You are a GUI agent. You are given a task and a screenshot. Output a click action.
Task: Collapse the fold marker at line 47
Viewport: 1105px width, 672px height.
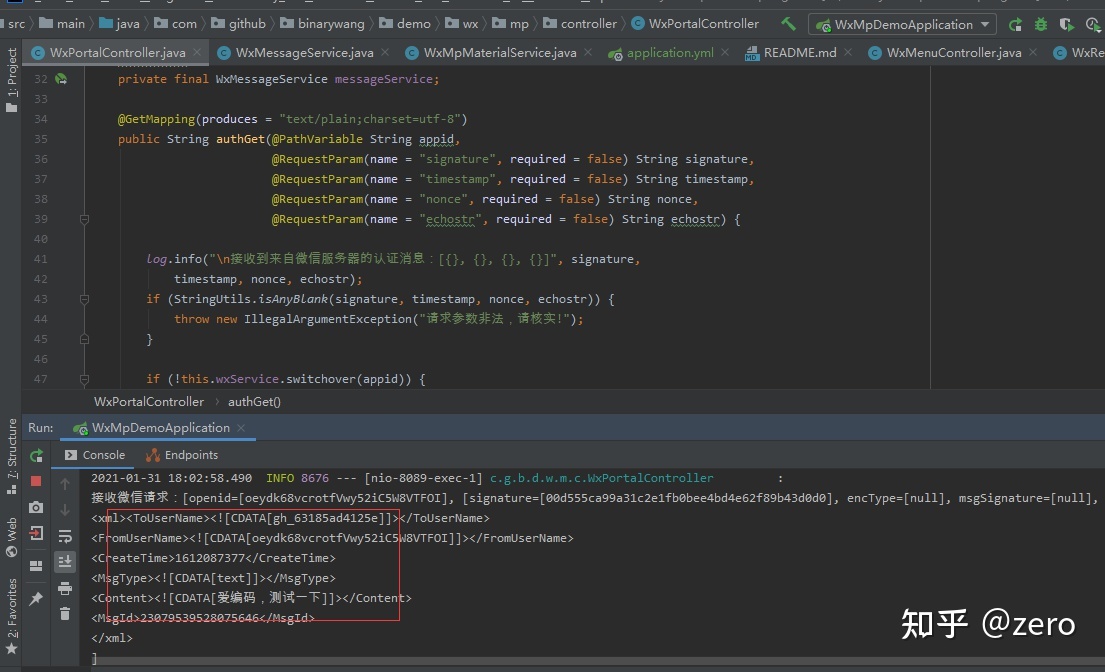pos(85,379)
